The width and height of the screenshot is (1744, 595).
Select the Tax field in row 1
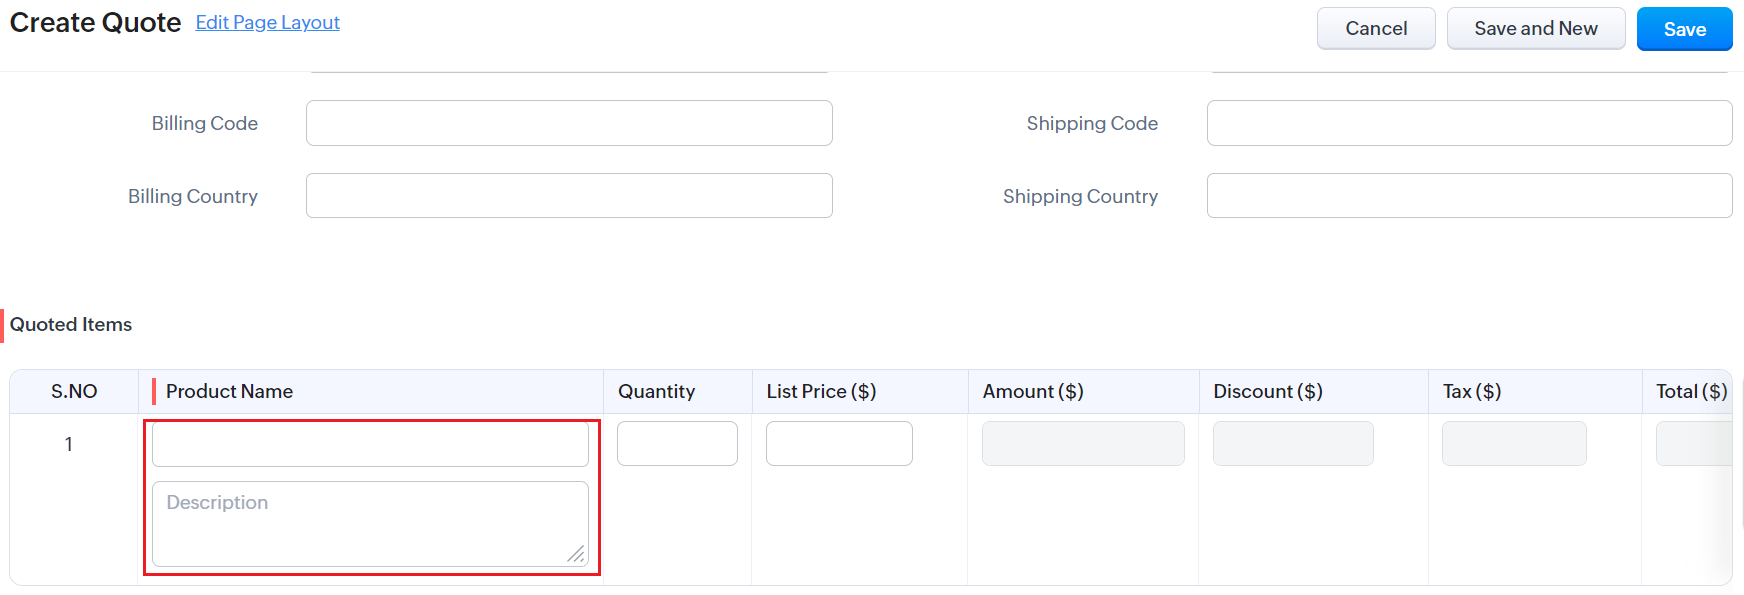pyautogui.click(x=1513, y=443)
